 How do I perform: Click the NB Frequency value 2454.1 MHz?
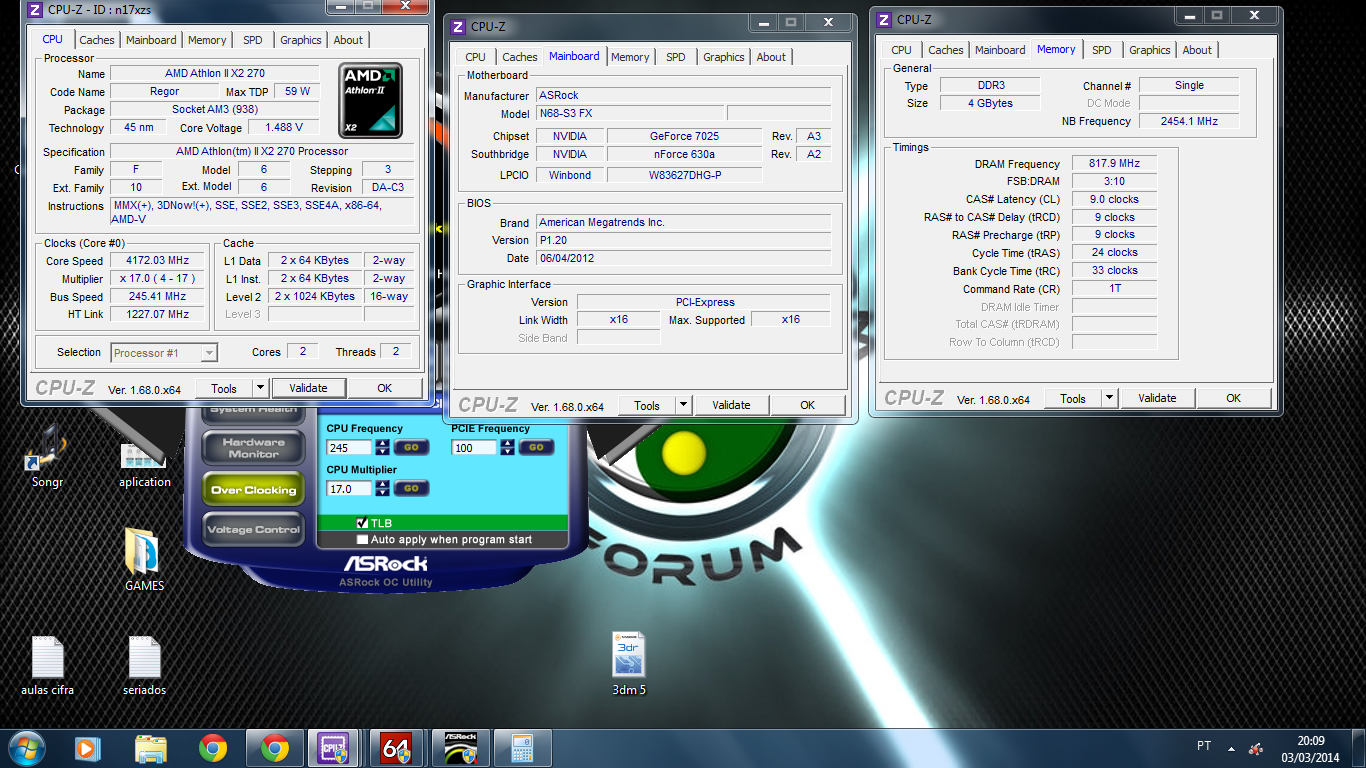1189,121
